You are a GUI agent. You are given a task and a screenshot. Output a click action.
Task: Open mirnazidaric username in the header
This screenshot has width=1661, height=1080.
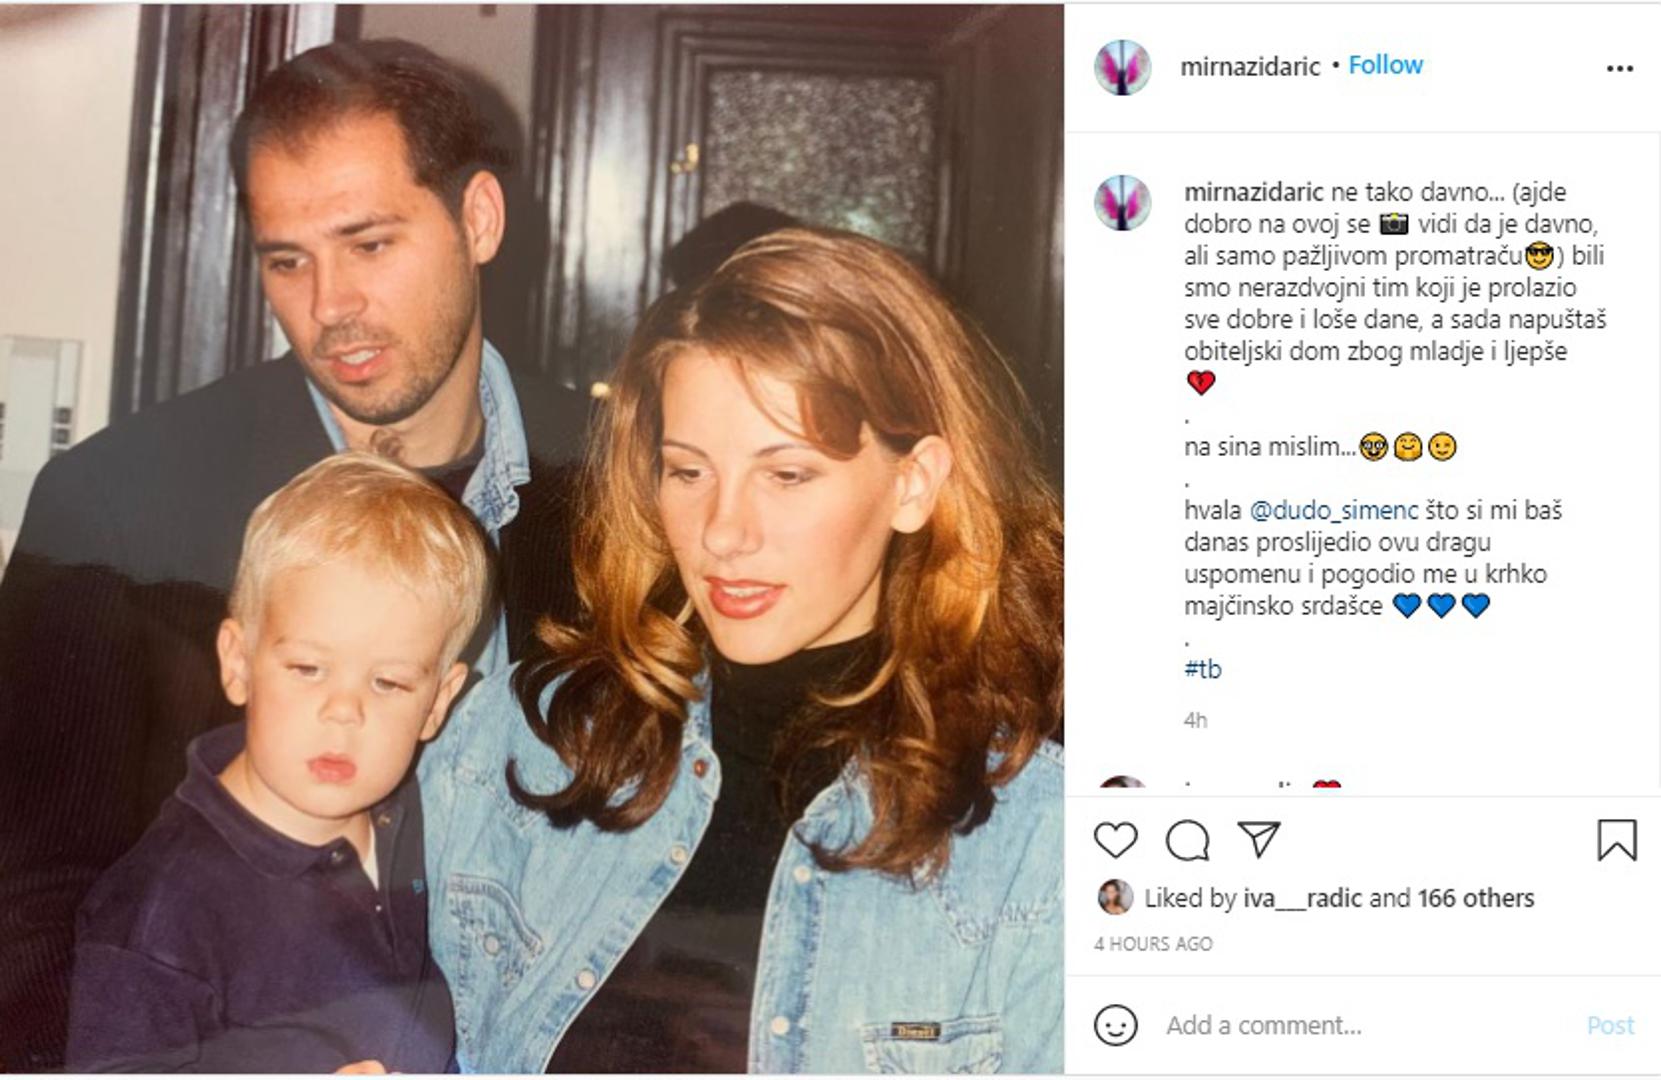point(1250,67)
